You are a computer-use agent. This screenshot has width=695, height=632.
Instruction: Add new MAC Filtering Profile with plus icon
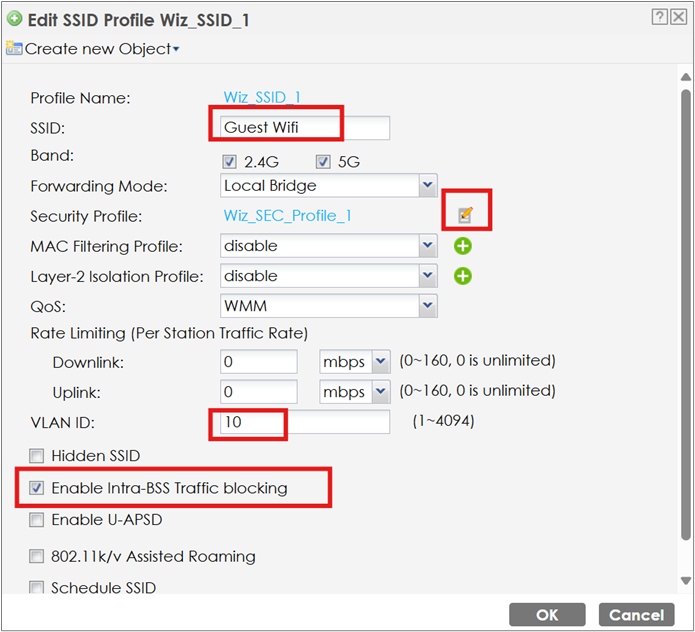(463, 246)
